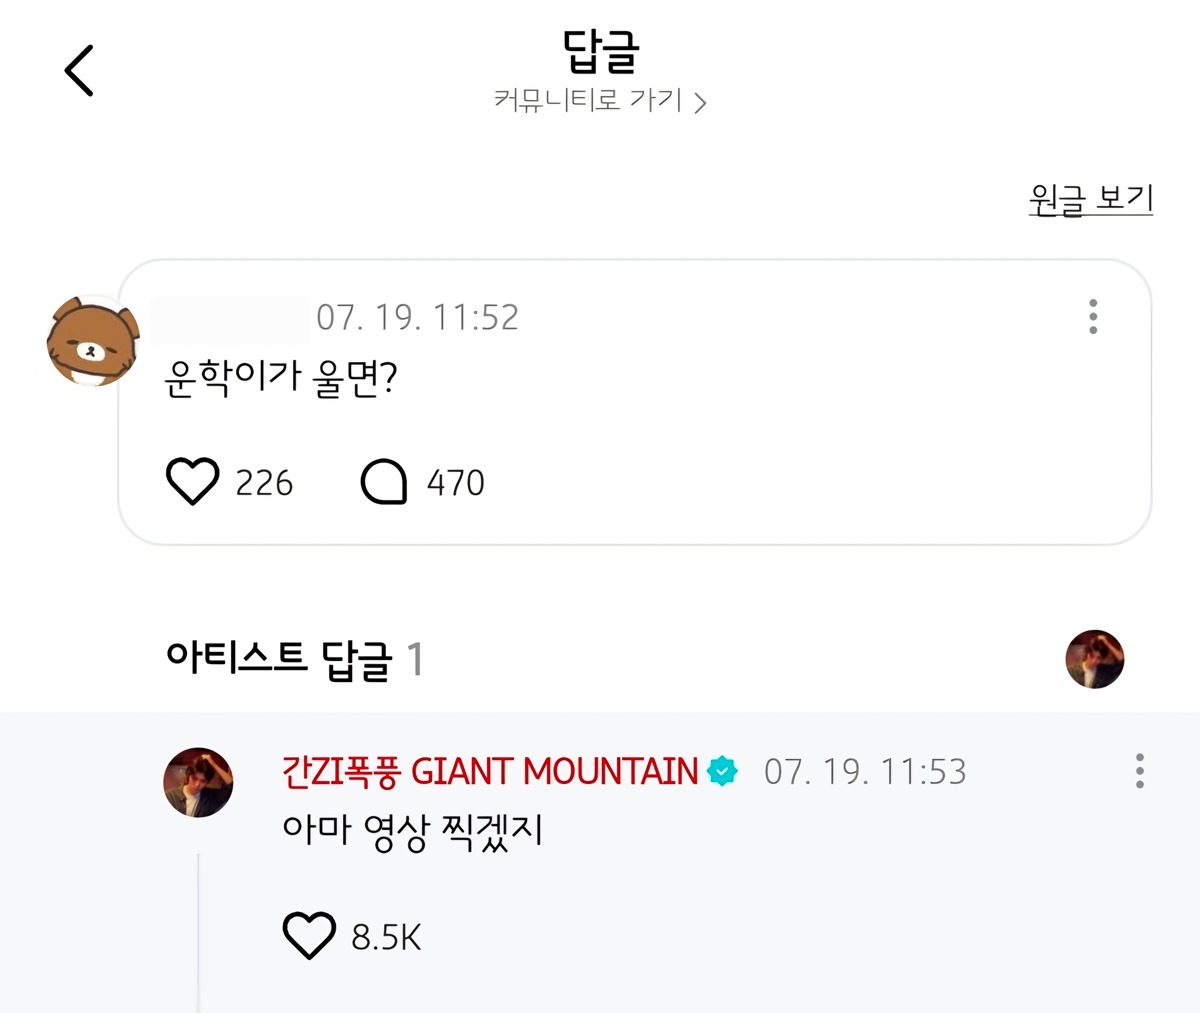Go to community via '커뮤니티로 가기'
Viewport: 1200px width, 1022px height.
[588, 101]
